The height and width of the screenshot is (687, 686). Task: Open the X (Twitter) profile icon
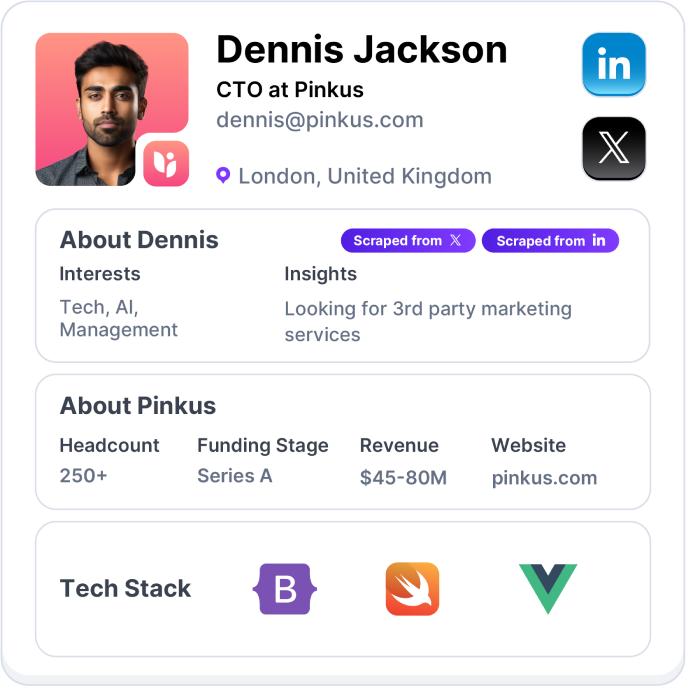(x=613, y=148)
